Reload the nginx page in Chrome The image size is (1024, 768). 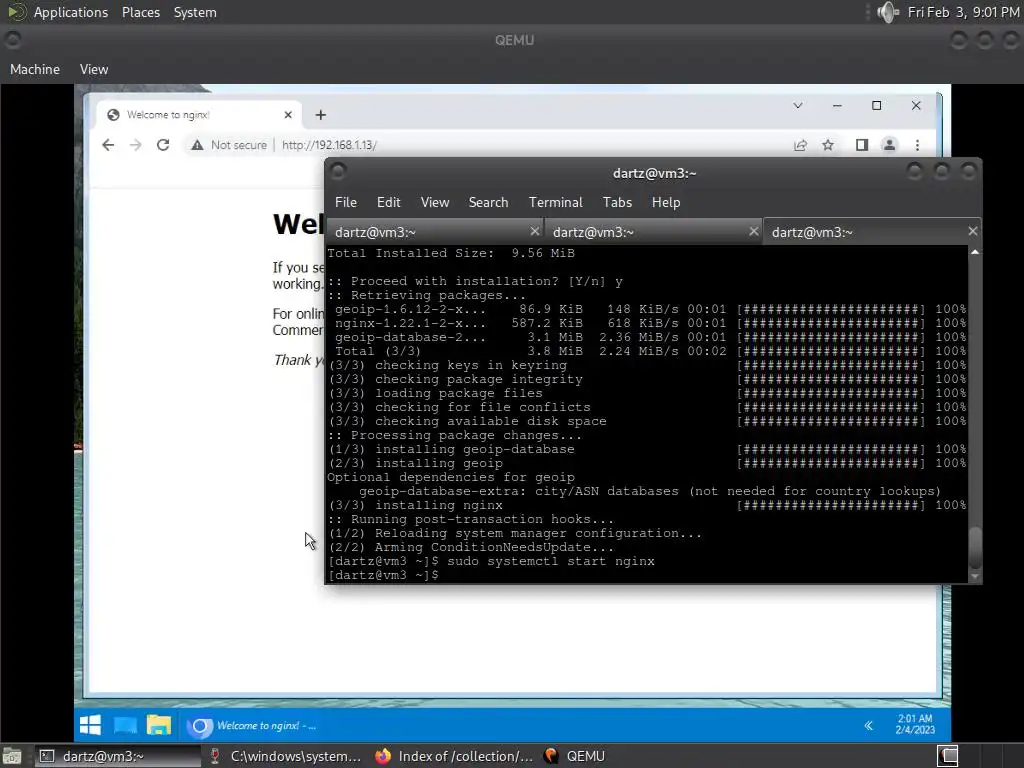(x=163, y=145)
